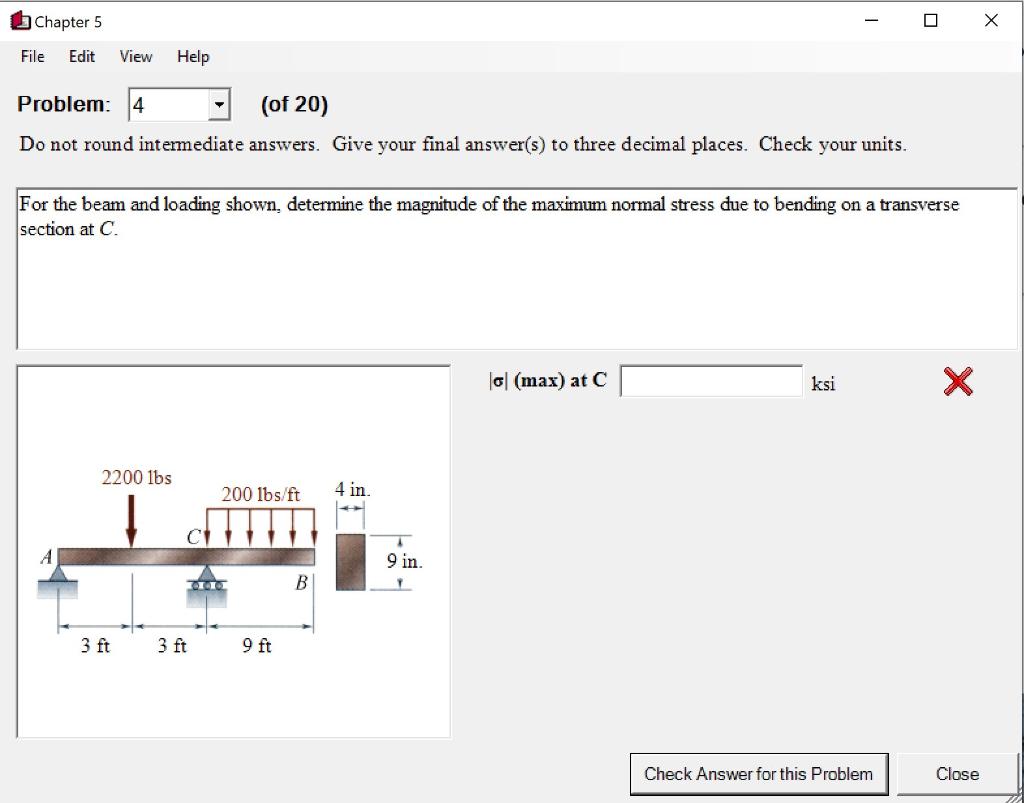Open the Edit menu

click(82, 57)
